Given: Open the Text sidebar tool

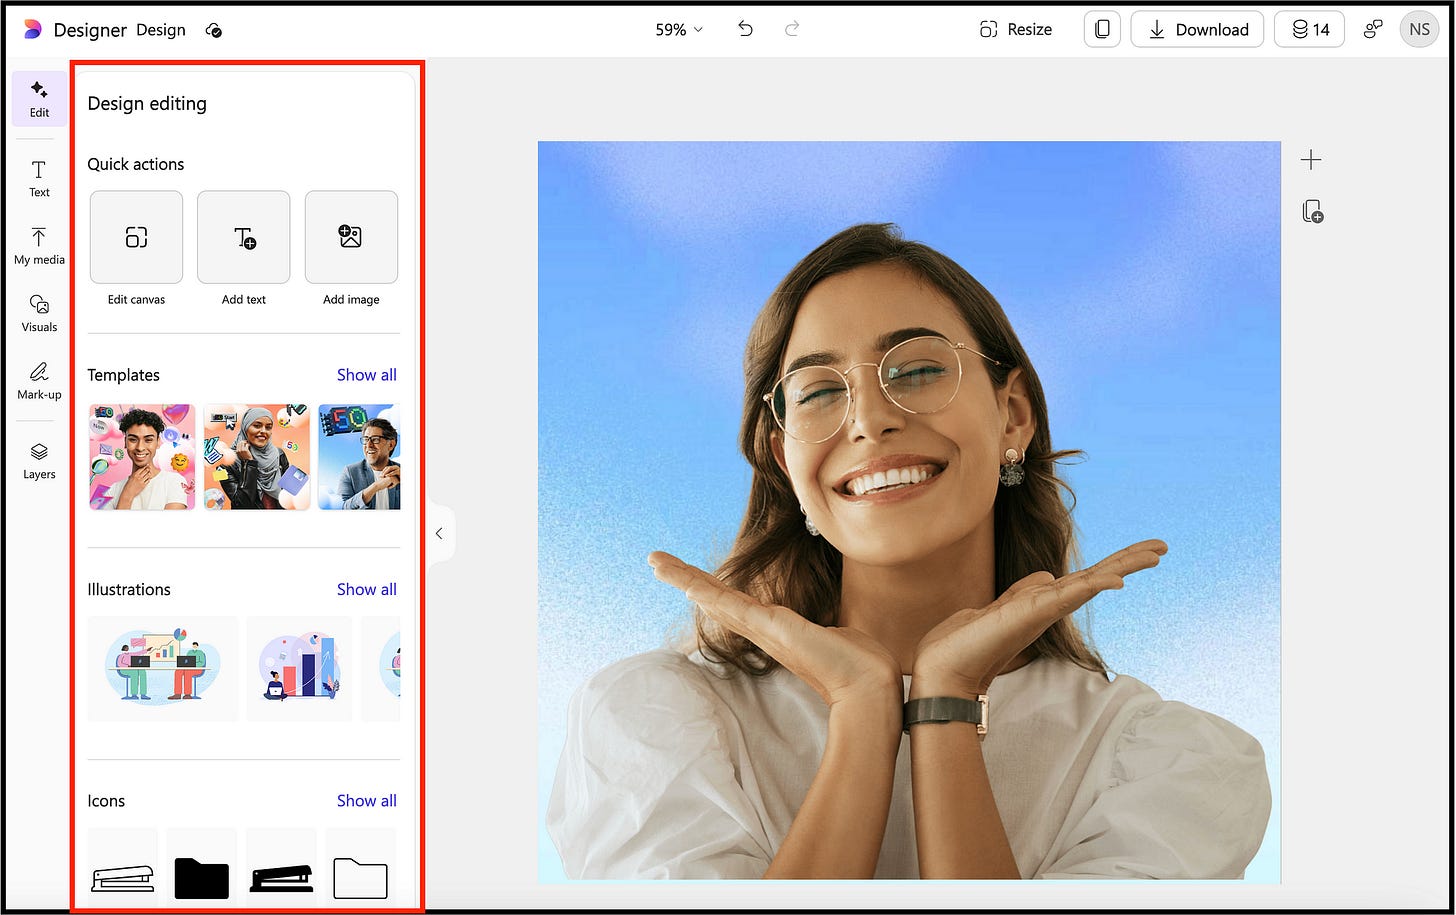Looking at the screenshot, I should coord(39,178).
